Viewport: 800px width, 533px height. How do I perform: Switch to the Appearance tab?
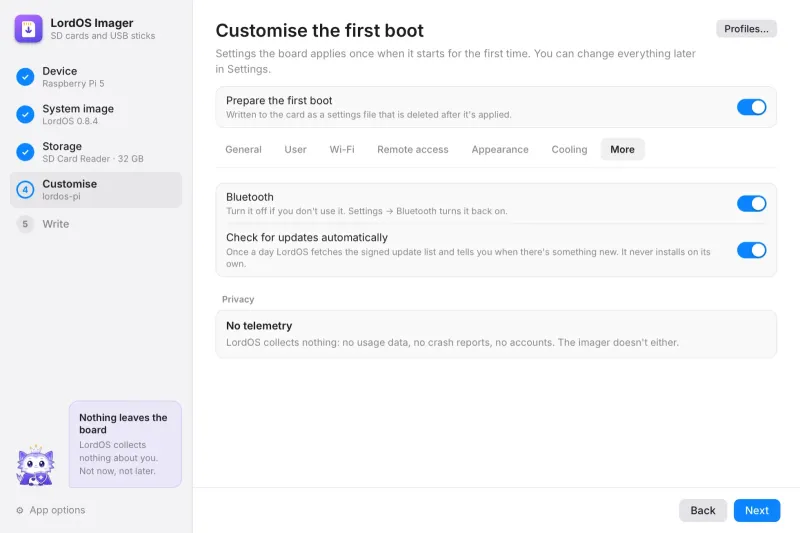point(500,149)
